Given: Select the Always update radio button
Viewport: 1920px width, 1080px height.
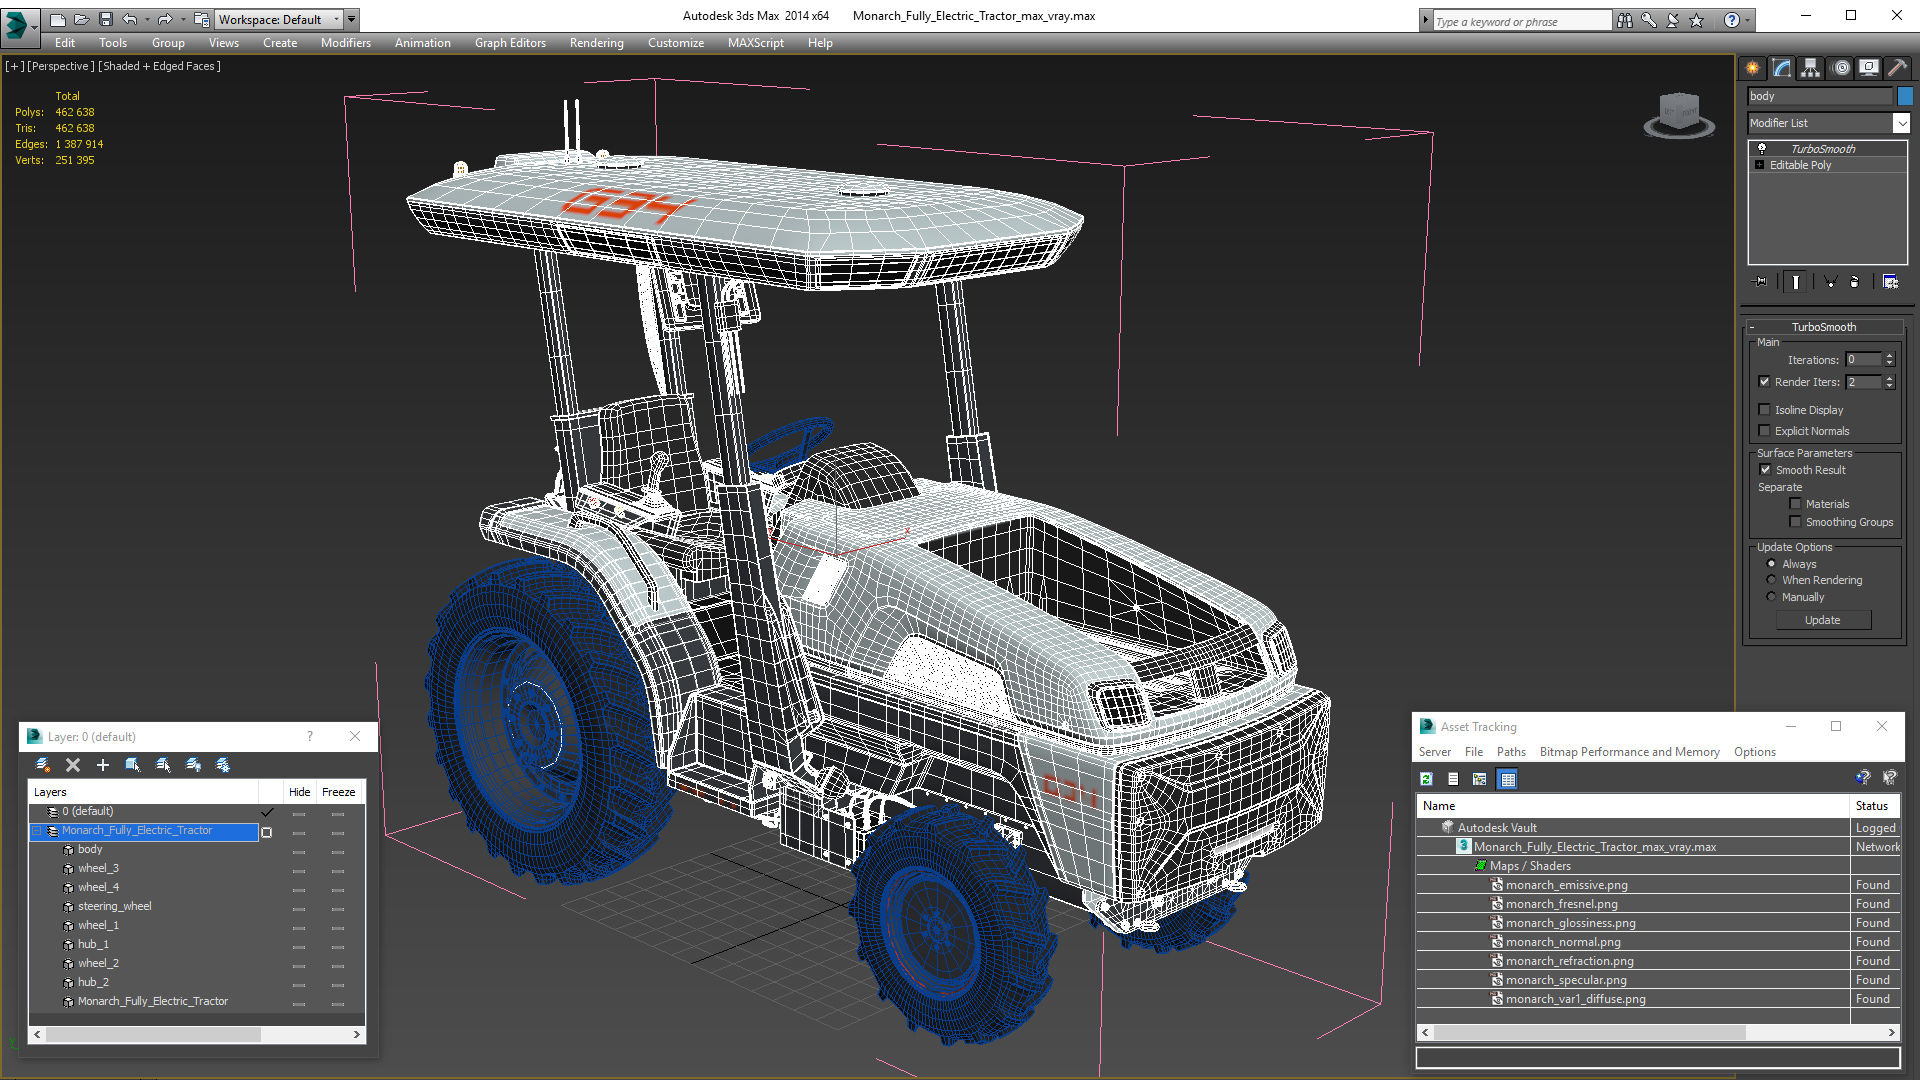Looking at the screenshot, I should pos(1771,564).
